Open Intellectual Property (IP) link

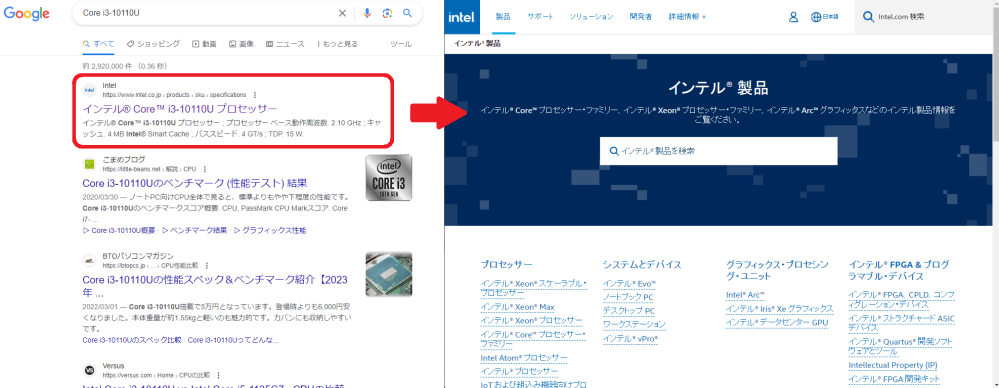point(893,365)
